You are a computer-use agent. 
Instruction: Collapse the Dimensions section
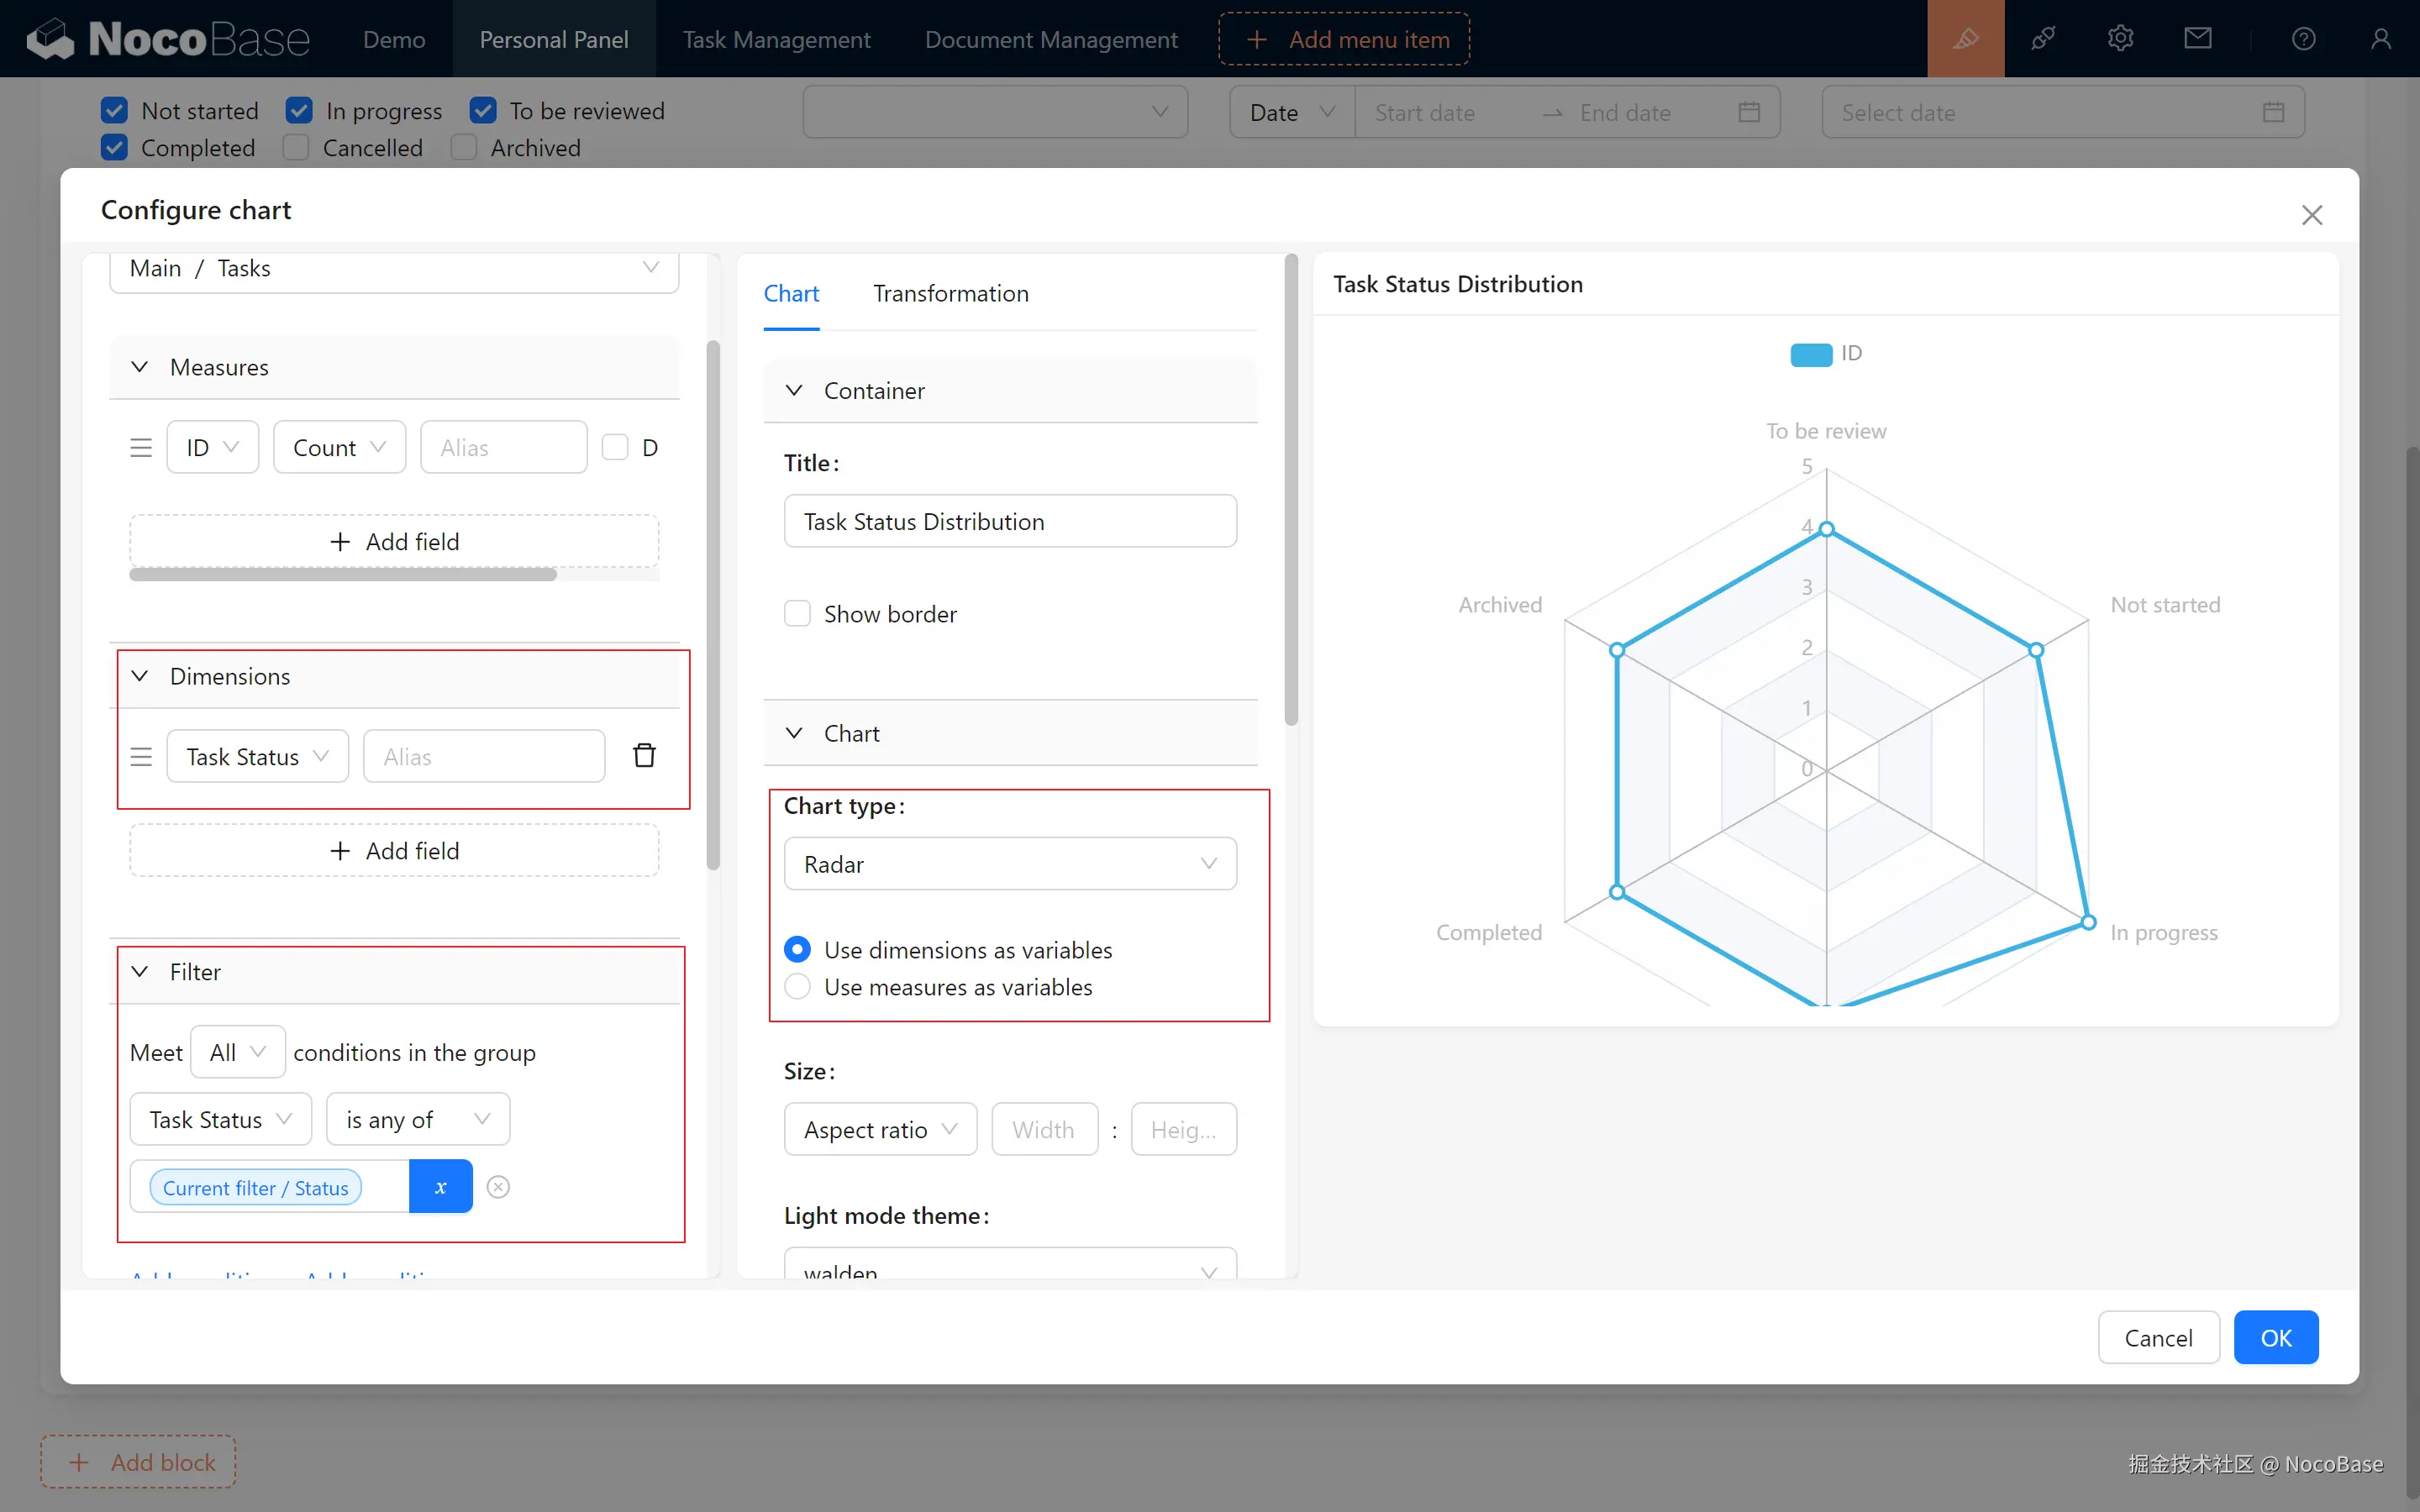click(x=140, y=676)
